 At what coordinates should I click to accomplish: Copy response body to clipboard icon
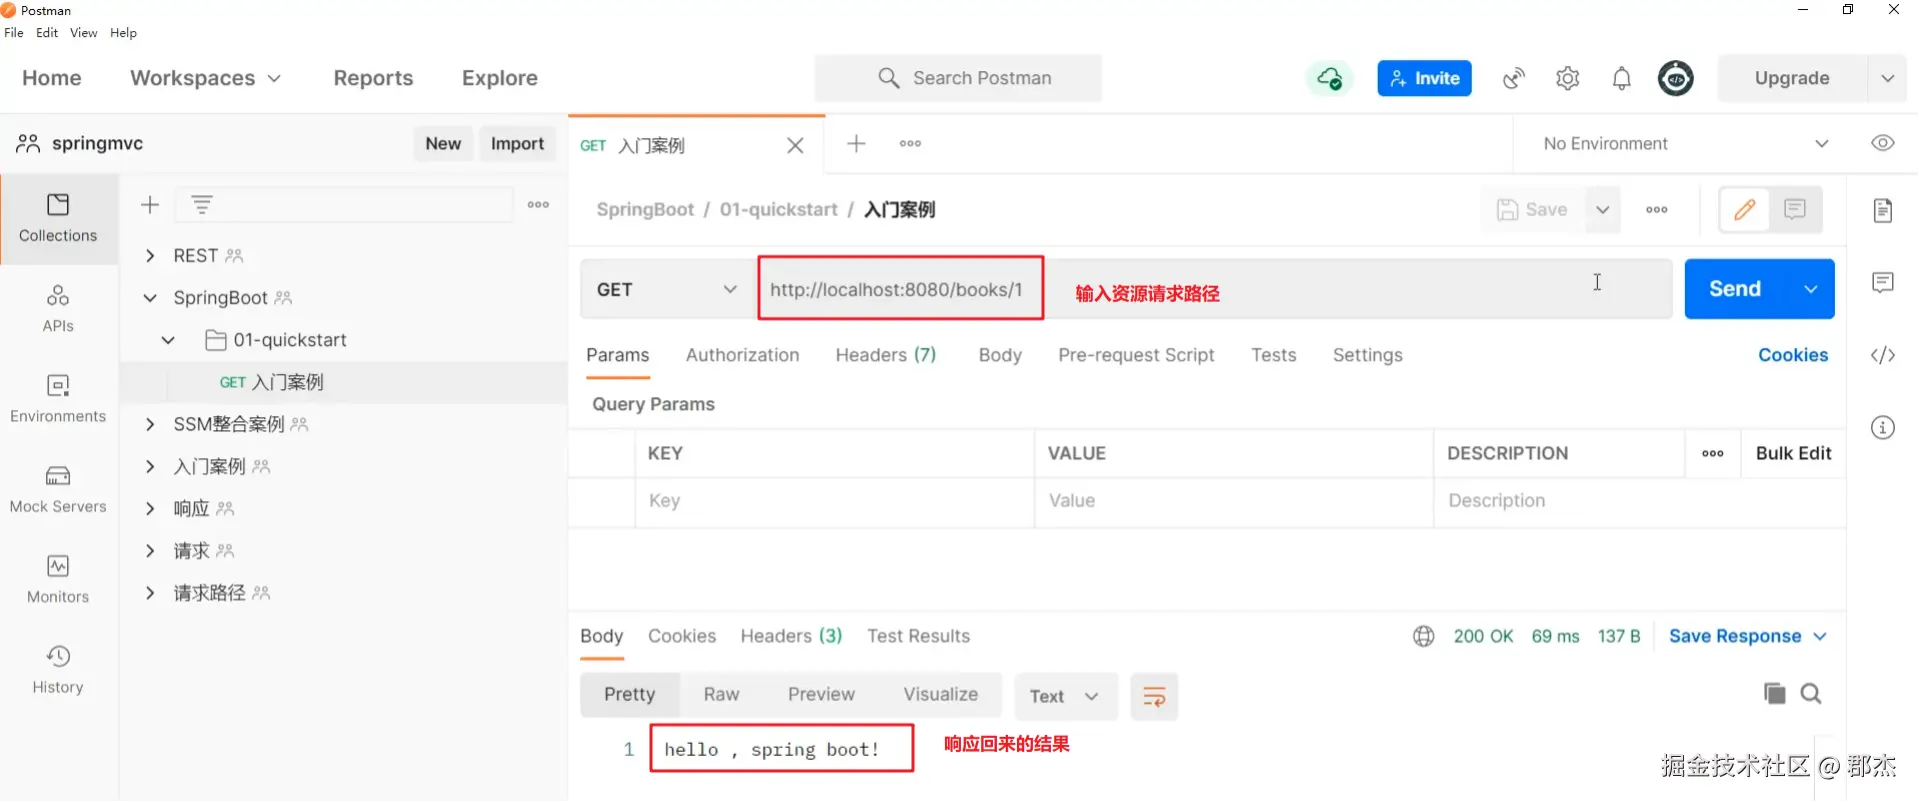point(1775,694)
